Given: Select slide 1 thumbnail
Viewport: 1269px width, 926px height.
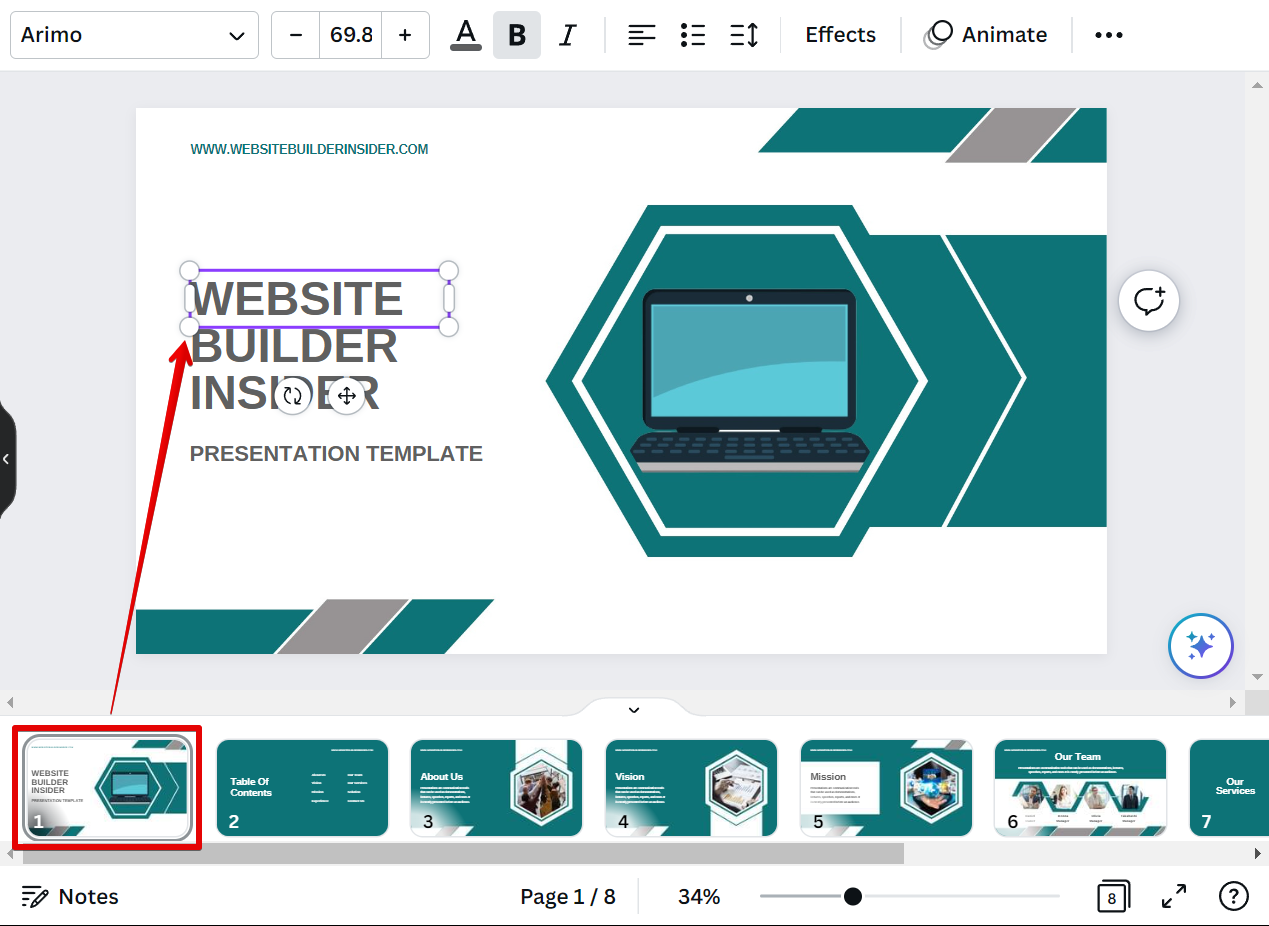Looking at the screenshot, I should click(107, 788).
